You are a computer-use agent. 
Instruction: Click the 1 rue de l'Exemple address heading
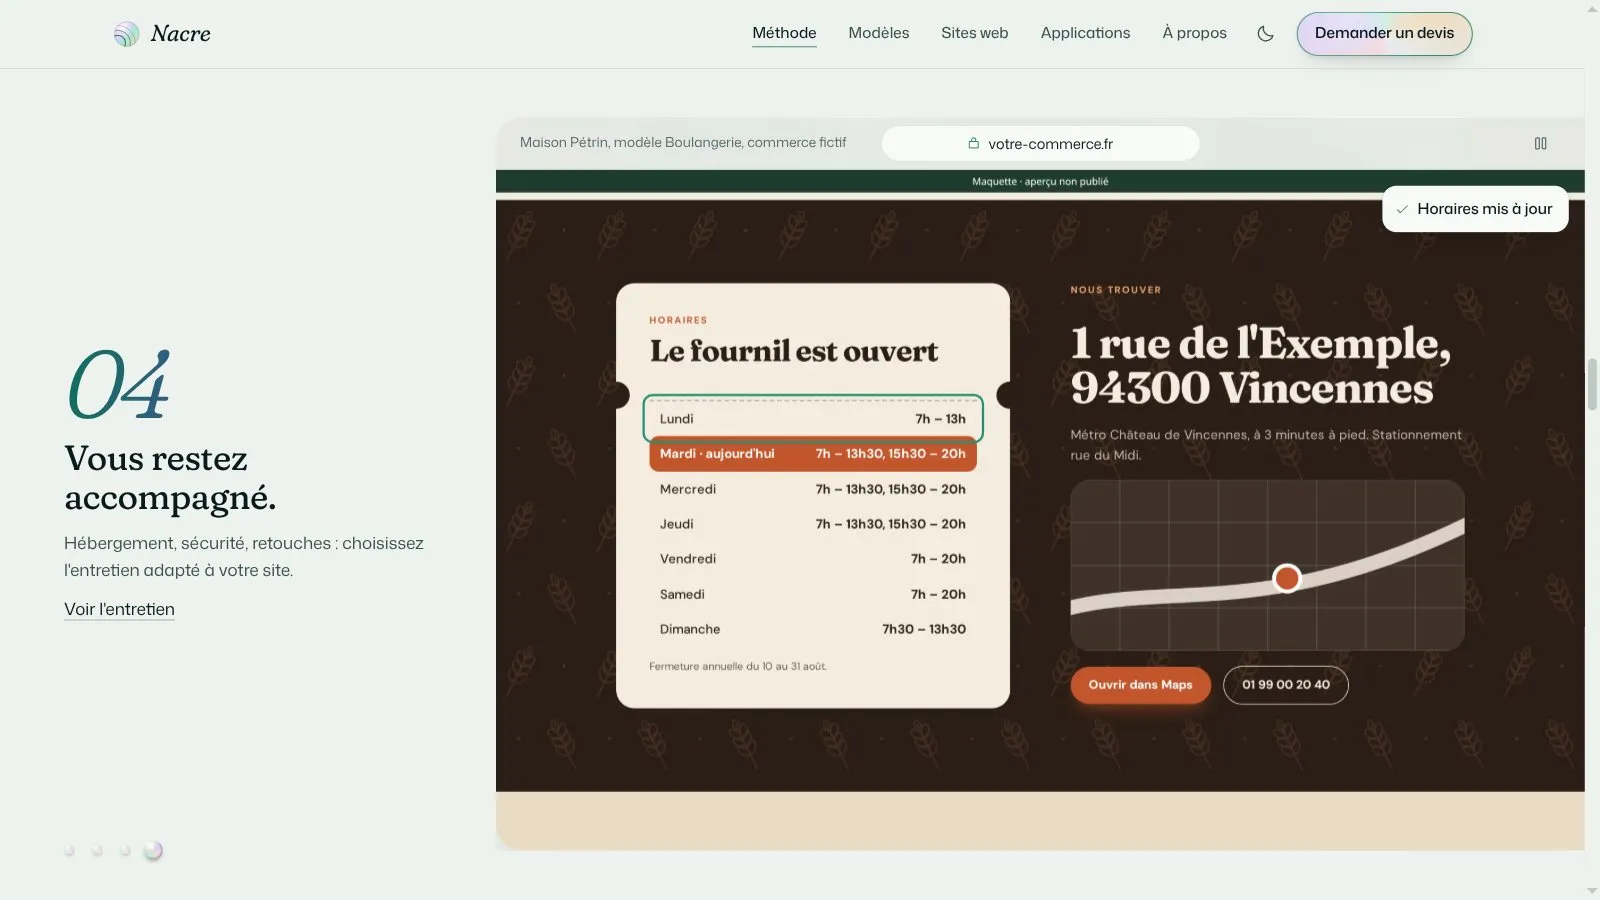point(1260,365)
